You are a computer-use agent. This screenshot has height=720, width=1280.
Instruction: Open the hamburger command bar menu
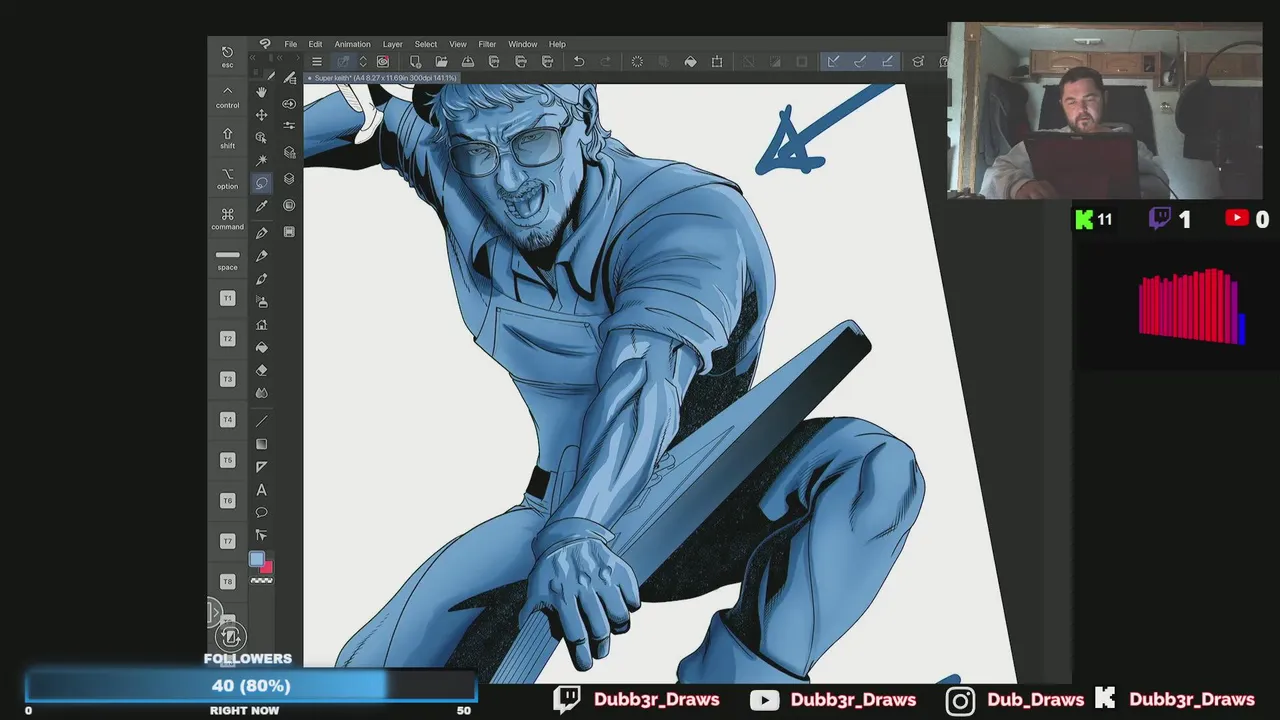(316, 61)
